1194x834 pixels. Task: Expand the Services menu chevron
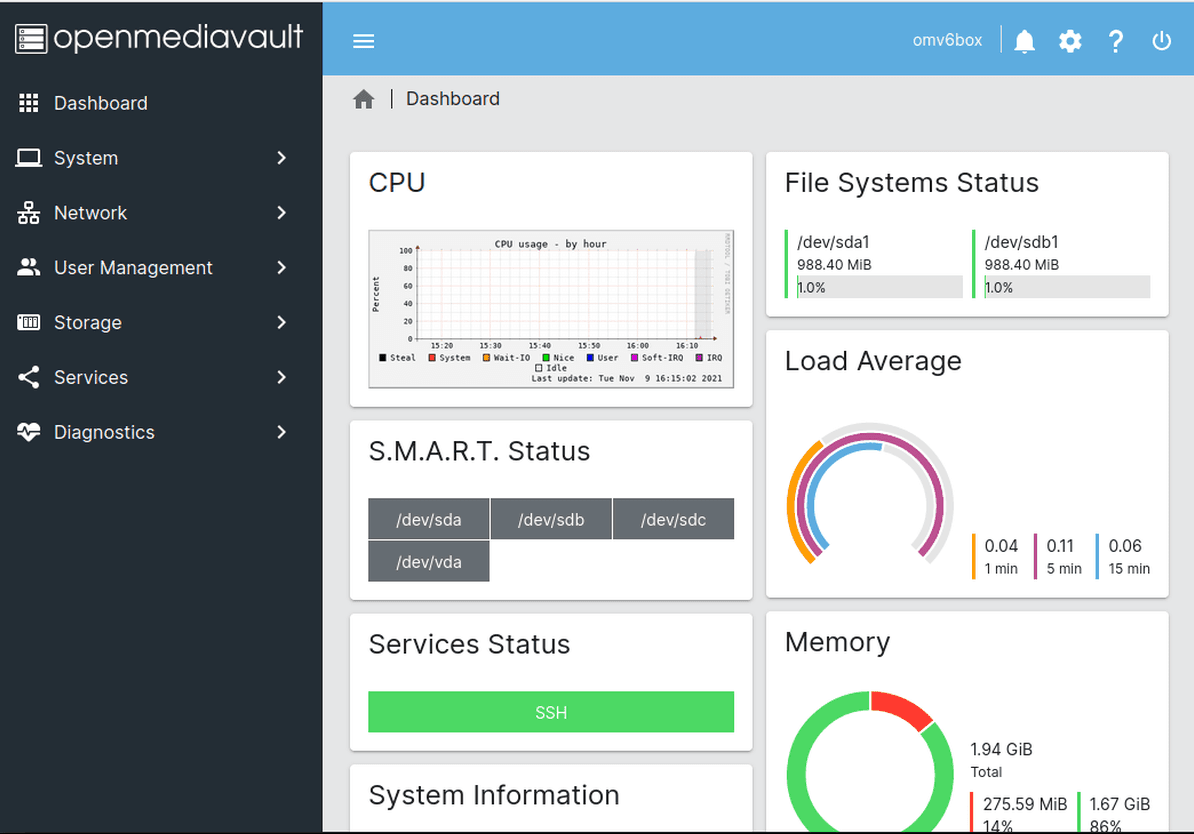point(282,377)
